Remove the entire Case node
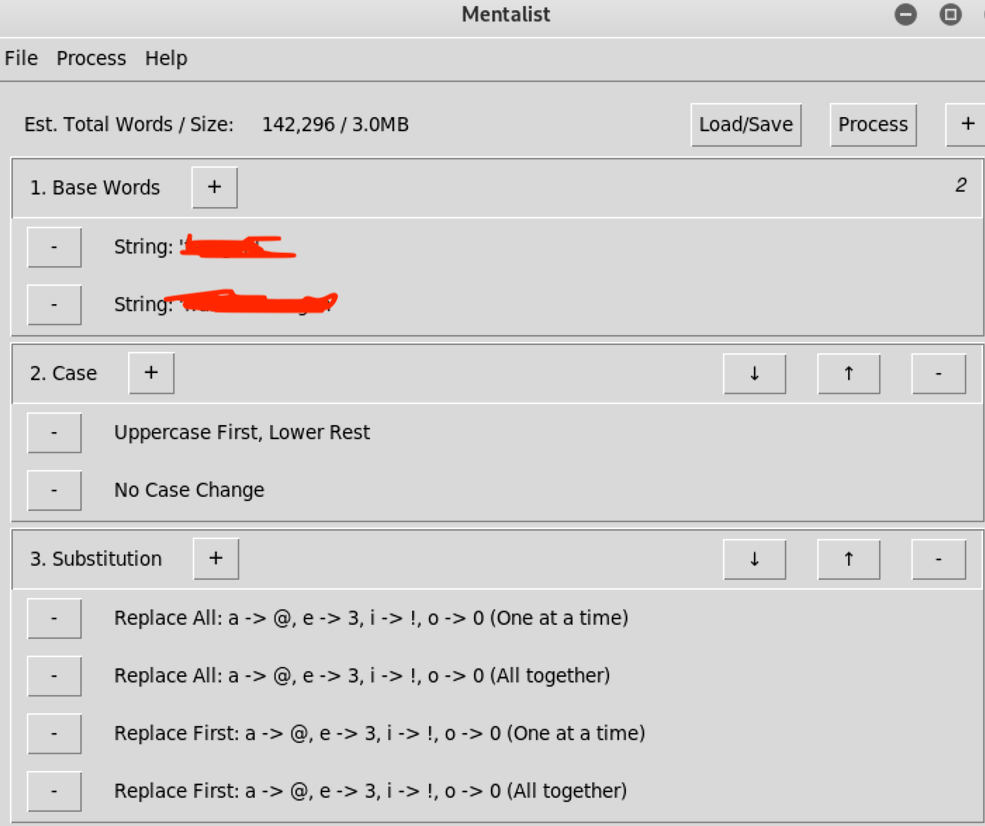This screenshot has height=826, width=985. [938, 373]
